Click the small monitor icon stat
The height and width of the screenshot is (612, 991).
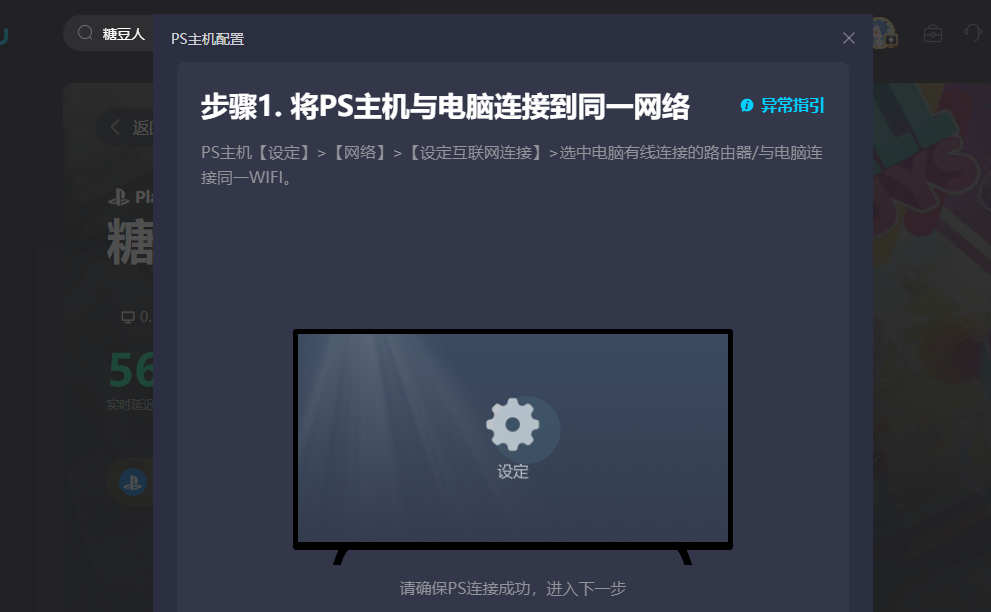tap(128, 317)
